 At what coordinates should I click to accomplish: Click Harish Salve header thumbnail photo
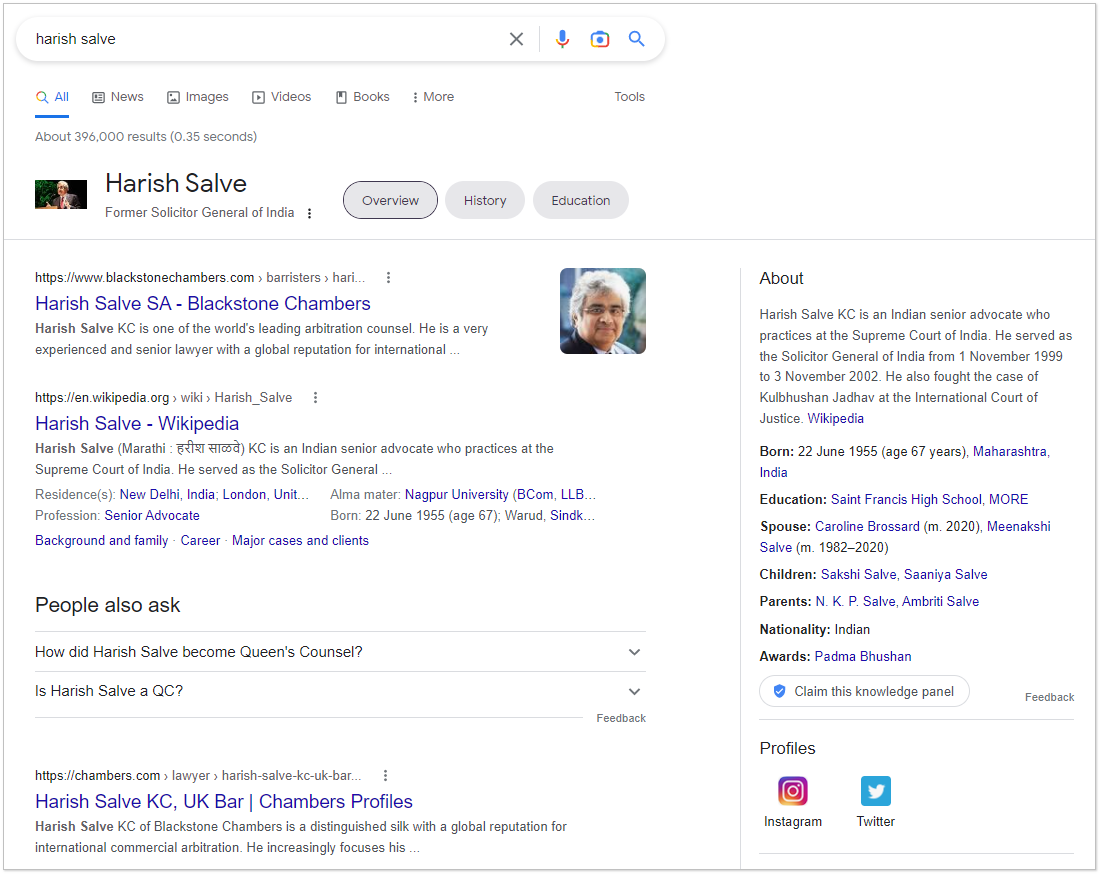[61, 194]
